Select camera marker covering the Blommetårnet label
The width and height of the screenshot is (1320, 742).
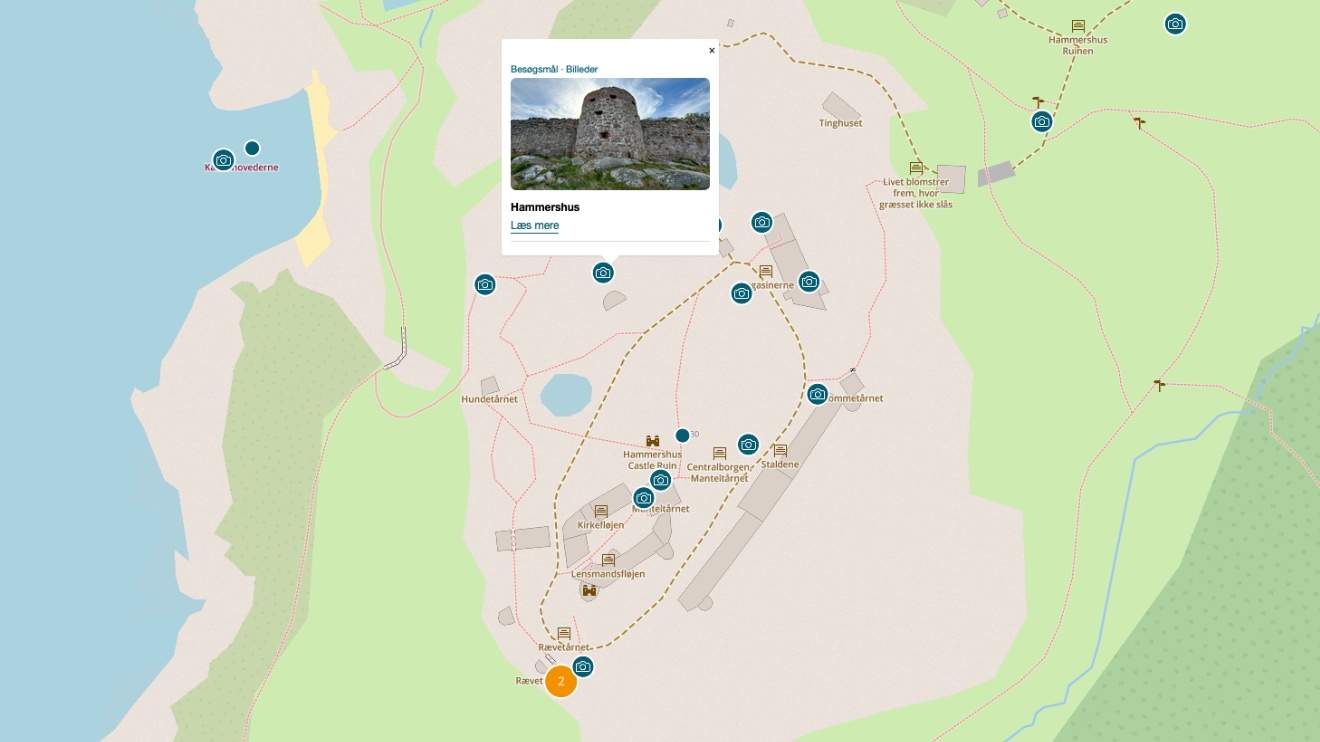coord(818,394)
